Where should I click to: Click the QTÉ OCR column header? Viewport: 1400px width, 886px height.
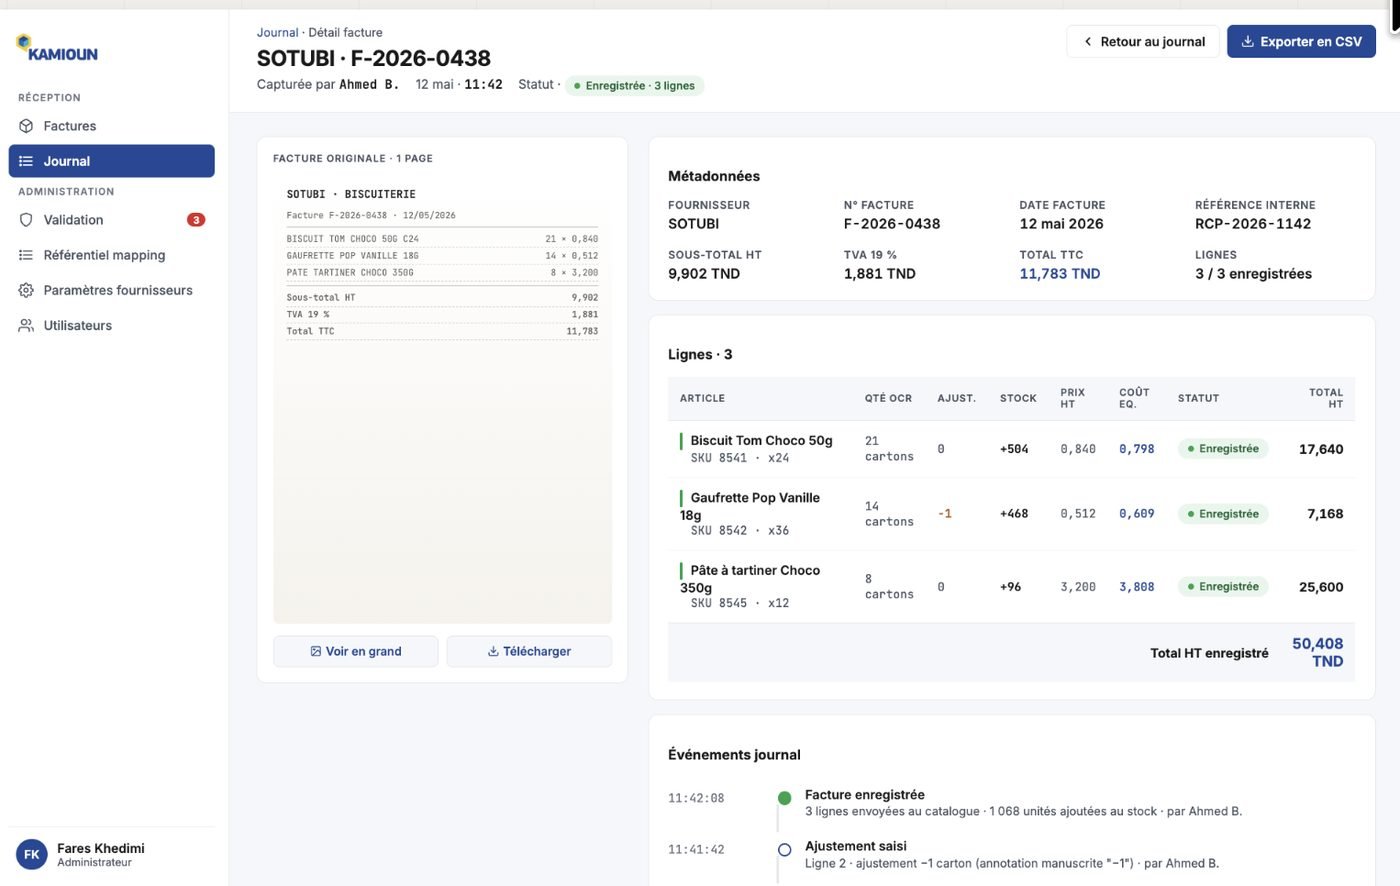(888, 398)
